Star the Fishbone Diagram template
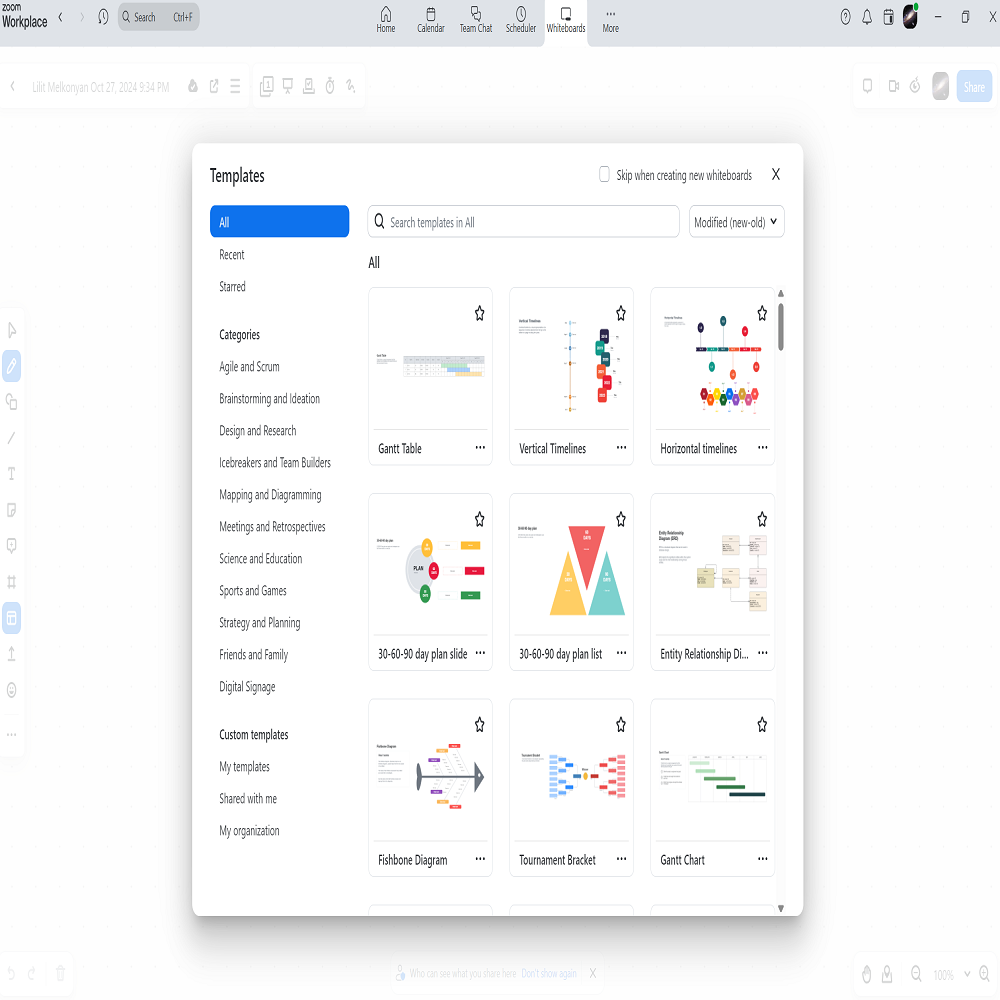The height and width of the screenshot is (1000, 1000). click(x=479, y=724)
